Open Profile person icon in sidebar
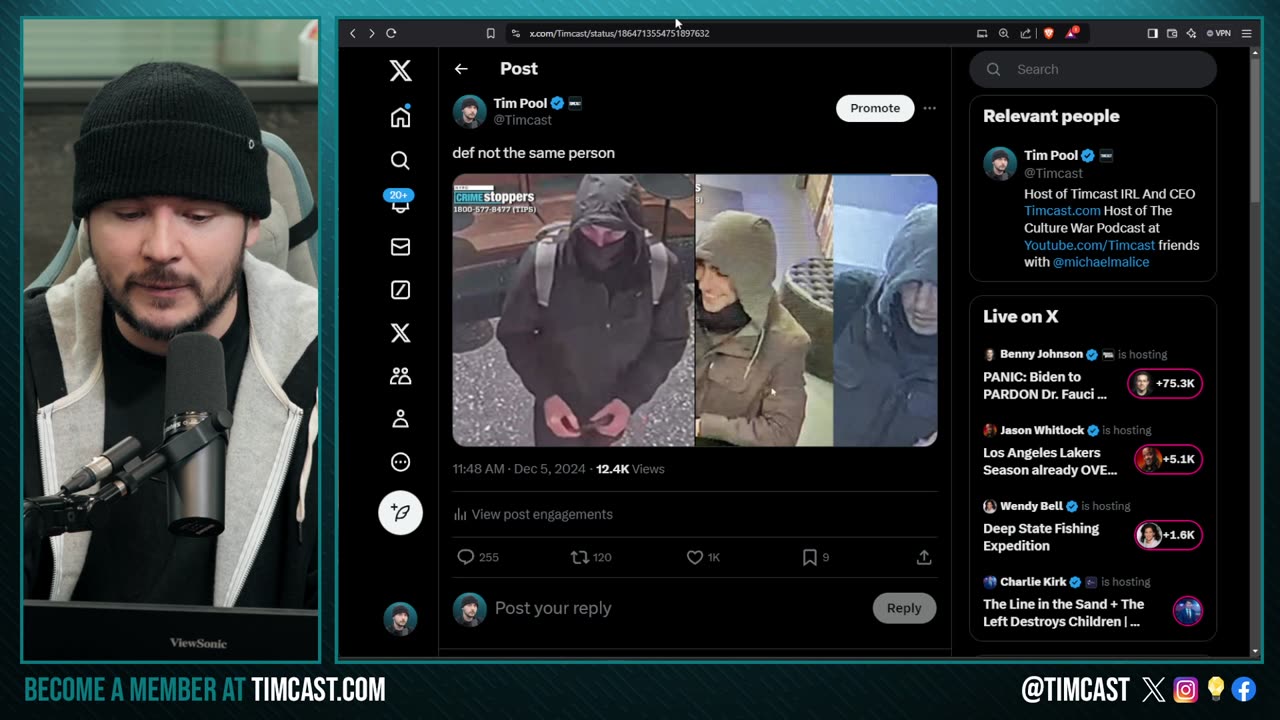The image size is (1280, 720). click(x=400, y=419)
